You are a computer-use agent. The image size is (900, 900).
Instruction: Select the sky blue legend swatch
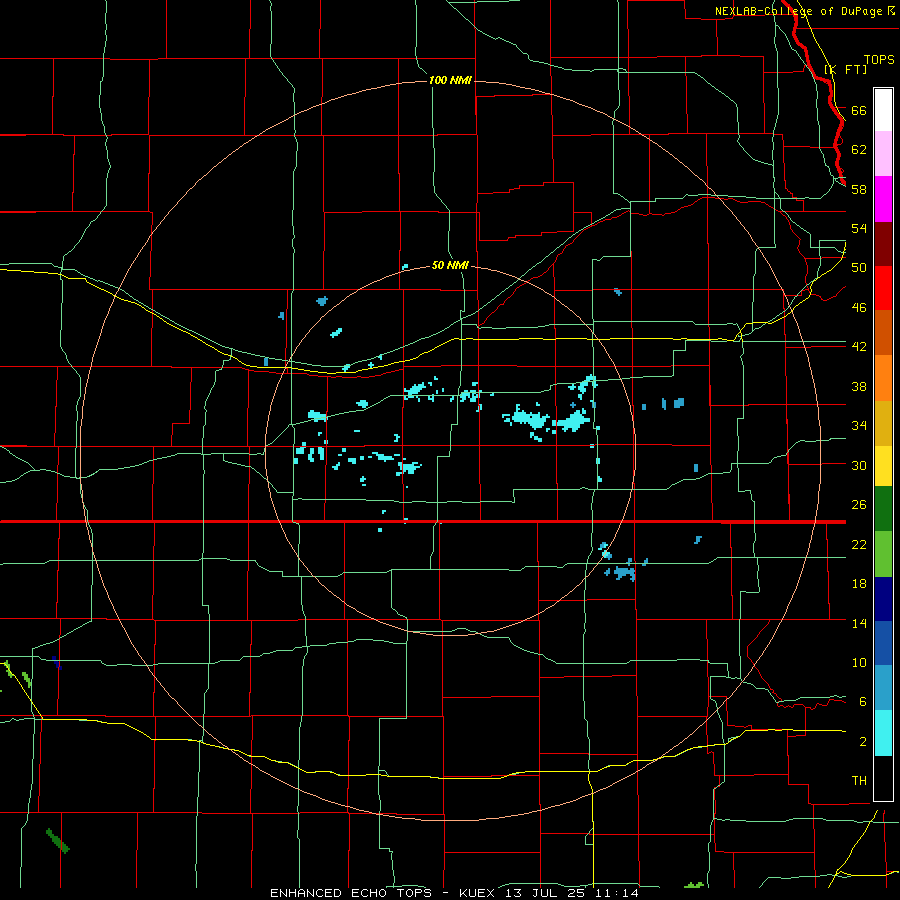pos(883,688)
